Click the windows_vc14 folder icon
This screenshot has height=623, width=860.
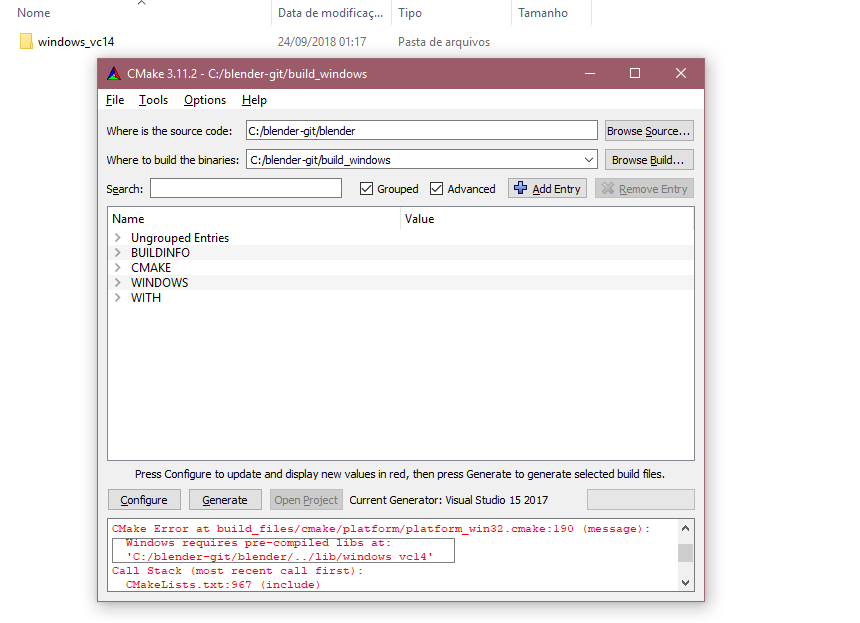pos(26,42)
